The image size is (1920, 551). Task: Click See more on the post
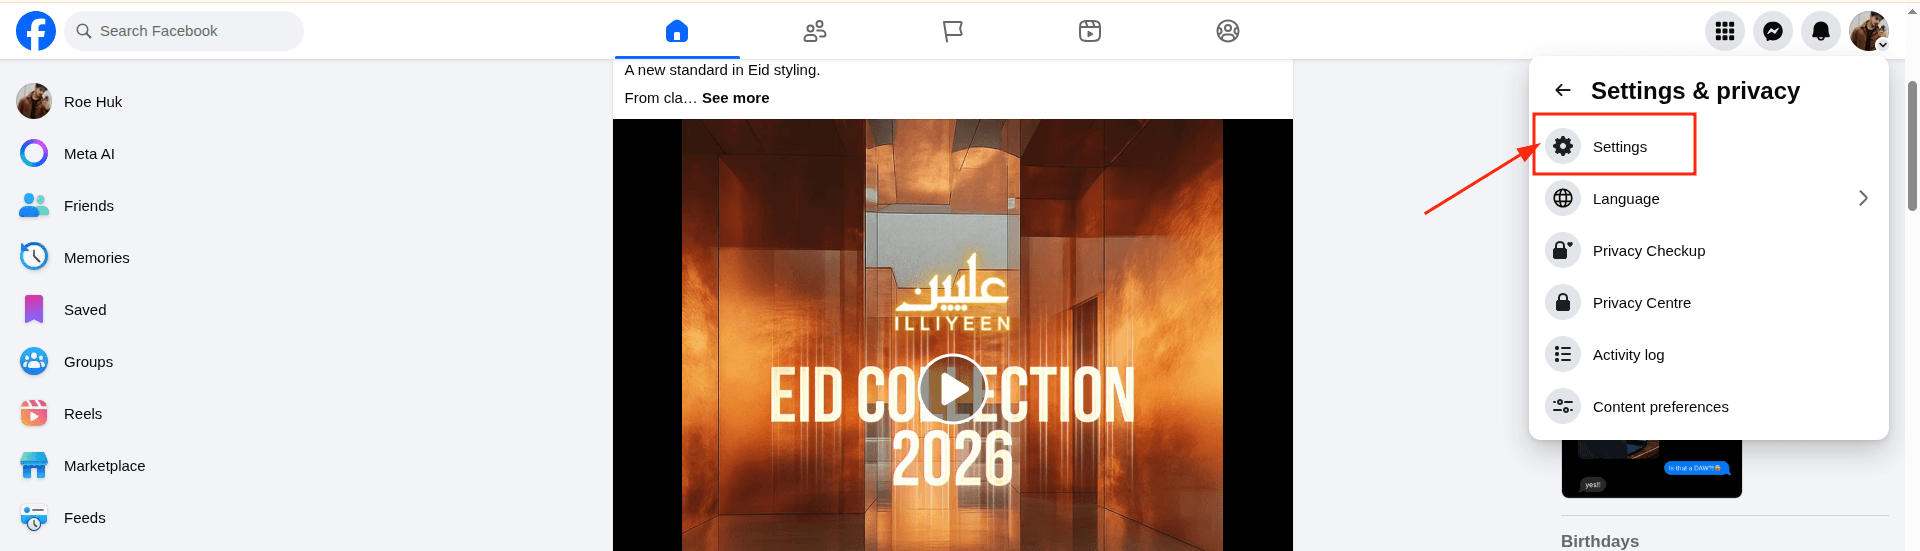(x=735, y=98)
